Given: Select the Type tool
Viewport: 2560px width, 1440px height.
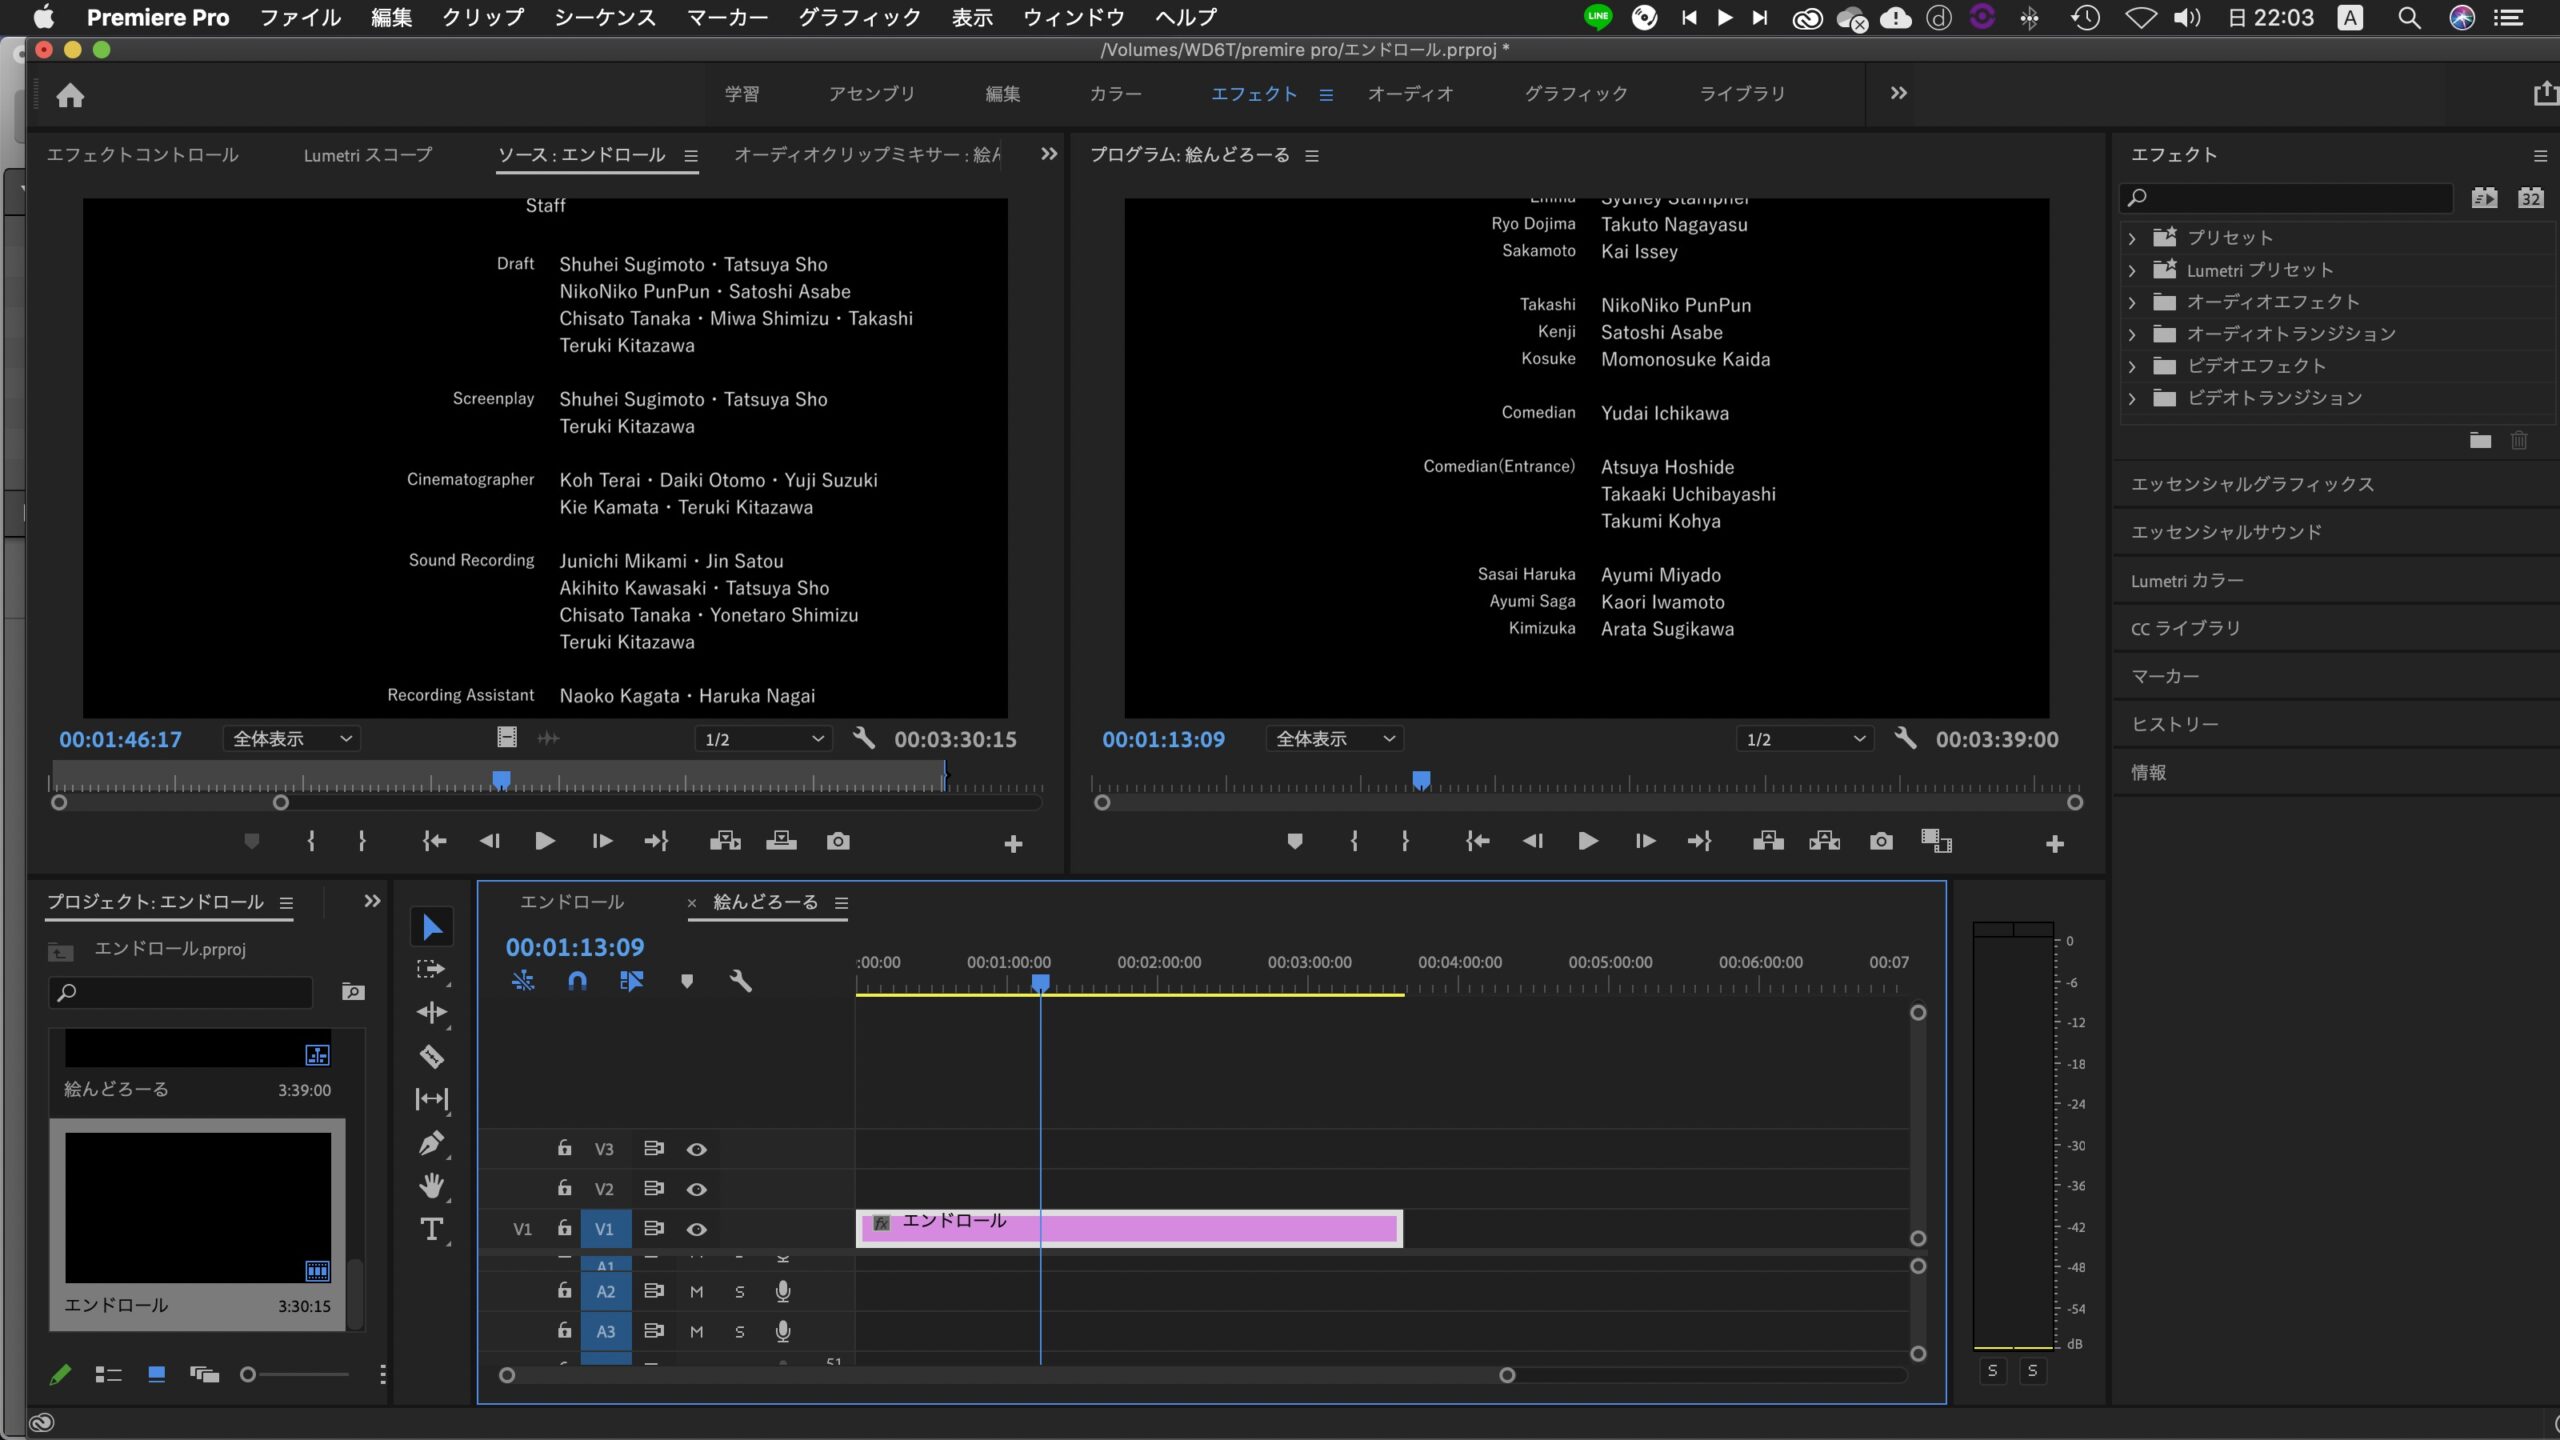Looking at the screenshot, I should point(431,1229).
